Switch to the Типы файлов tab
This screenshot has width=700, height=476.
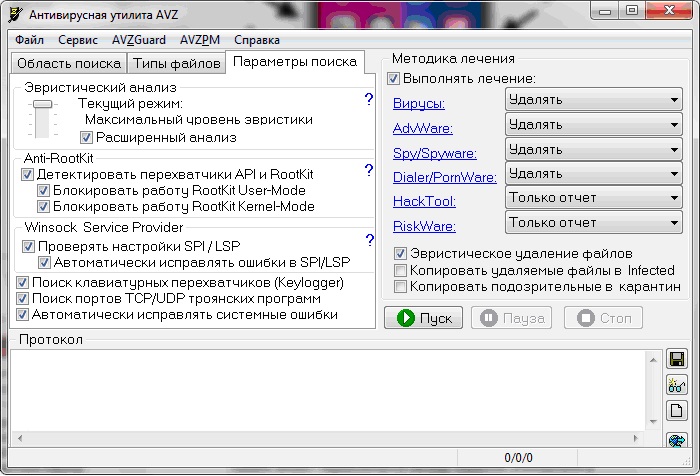point(176,63)
